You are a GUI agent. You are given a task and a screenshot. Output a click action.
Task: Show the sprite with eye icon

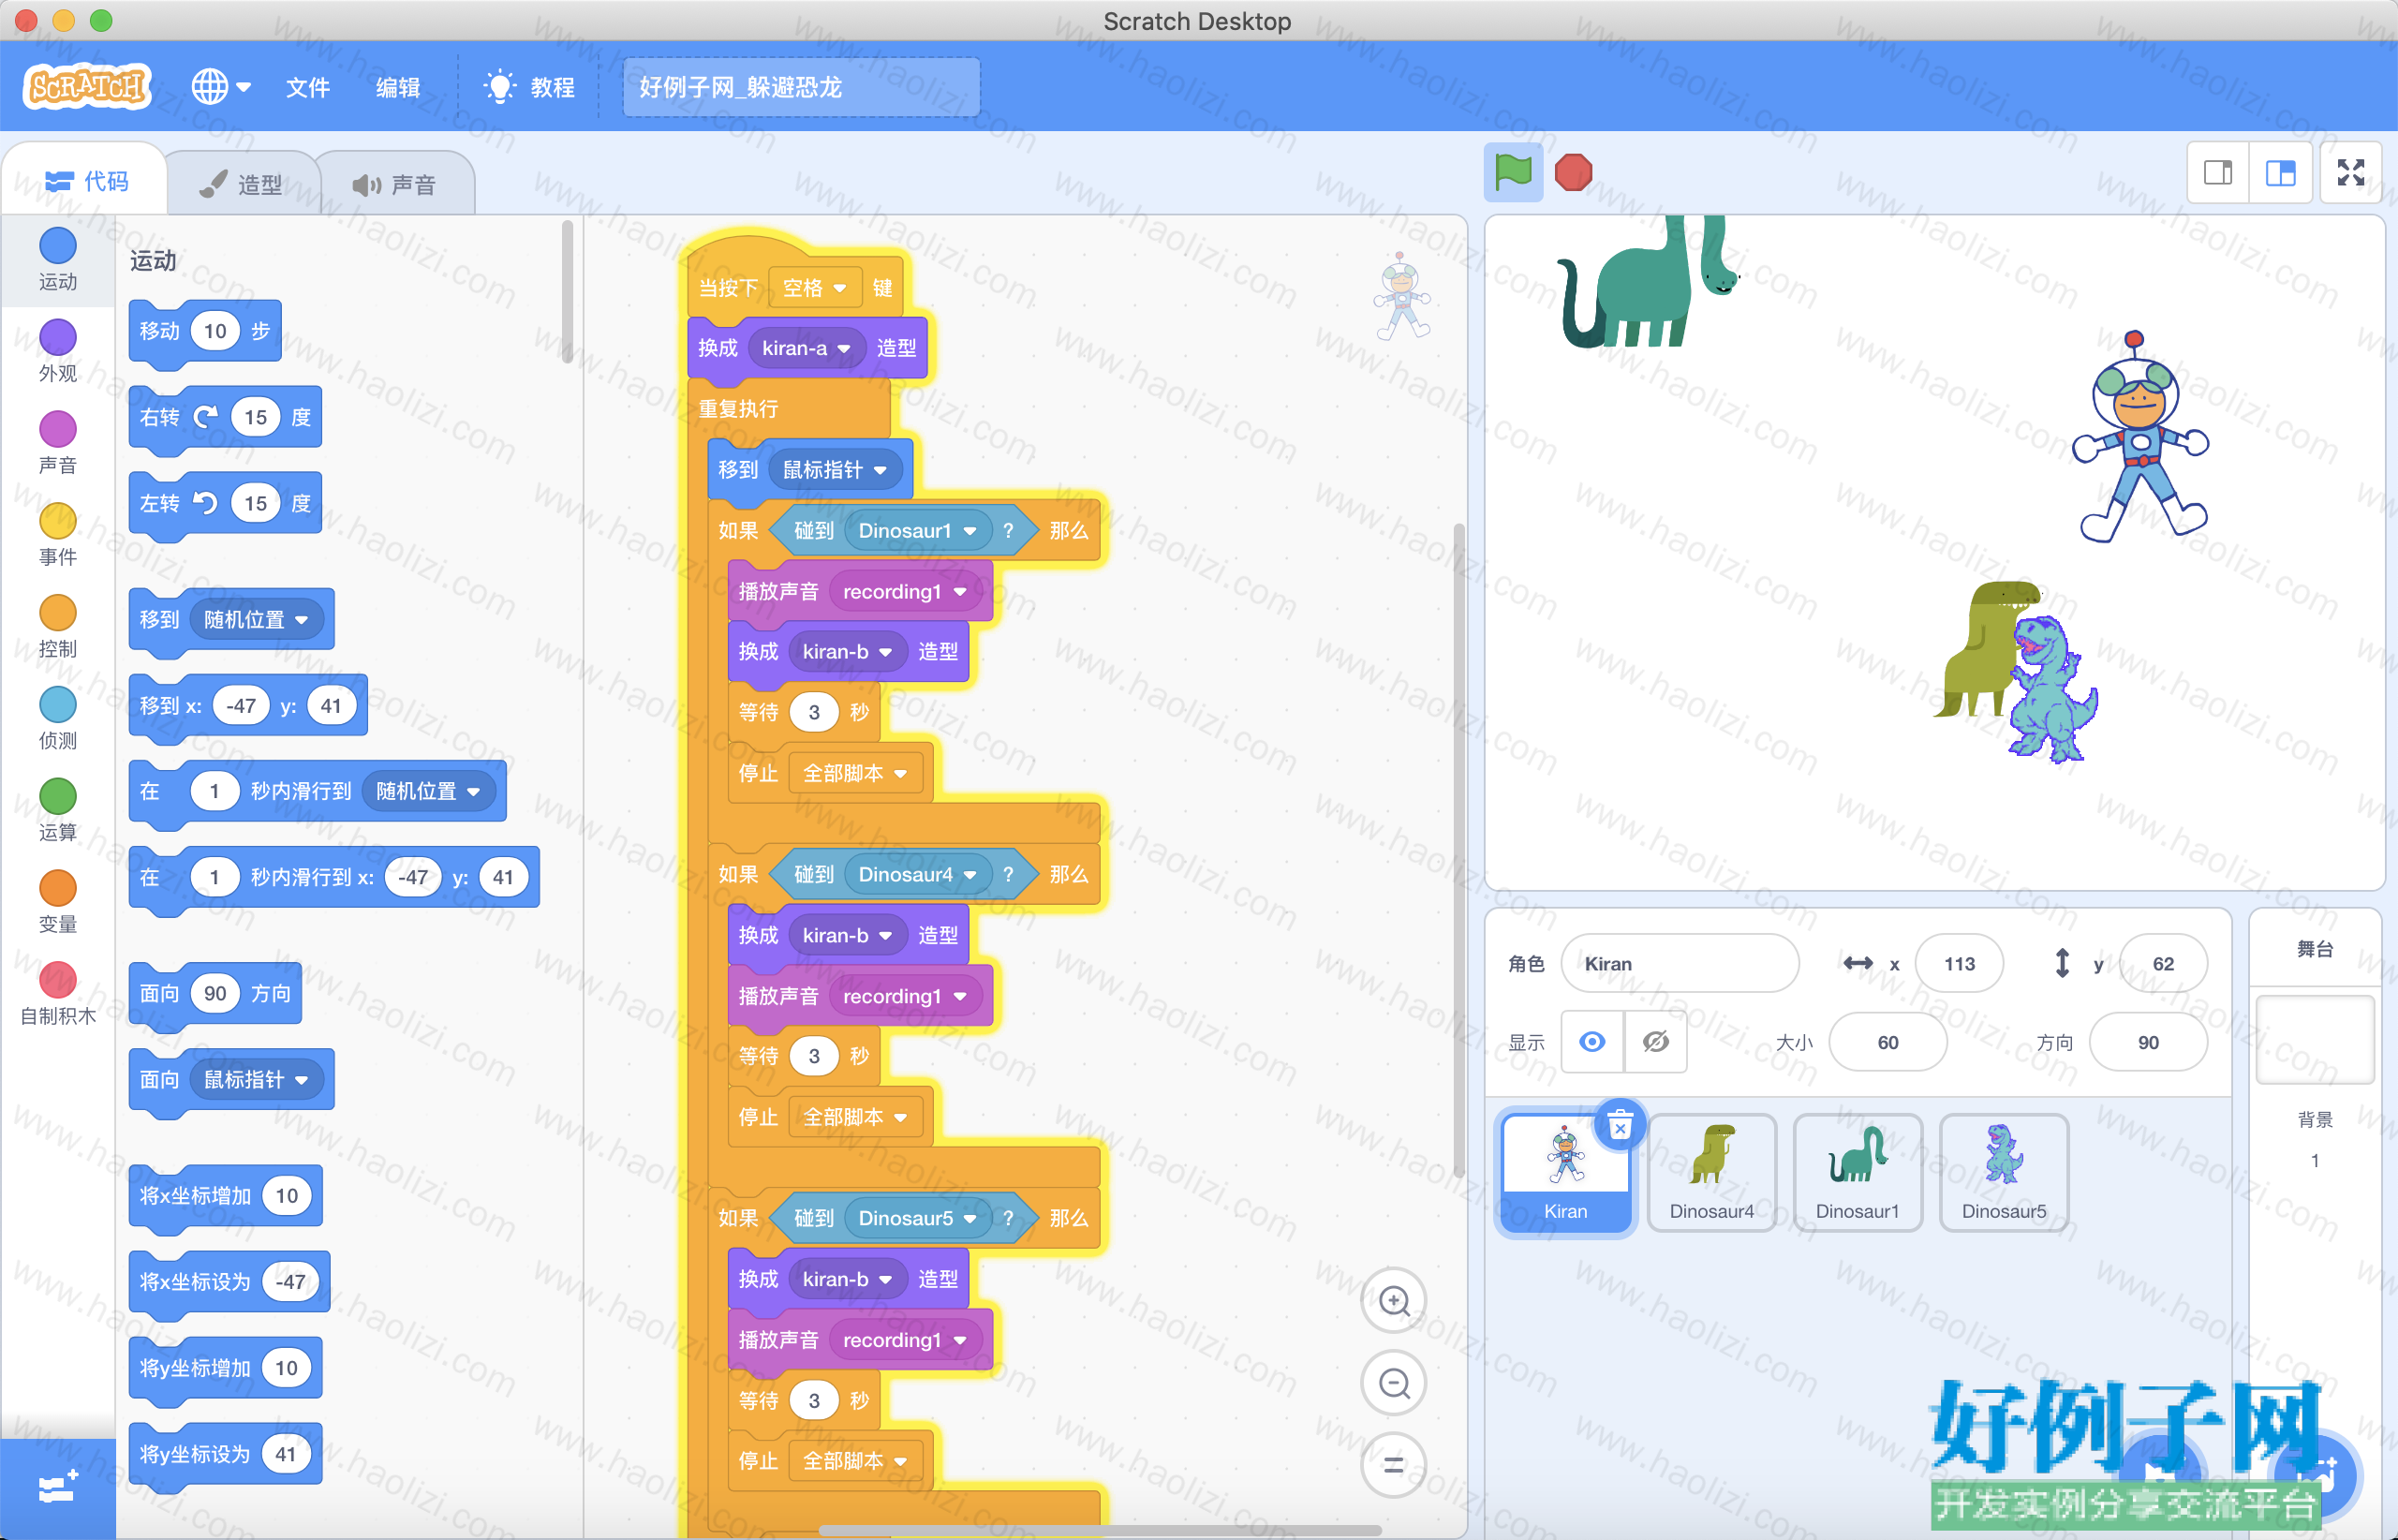click(x=1592, y=1042)
